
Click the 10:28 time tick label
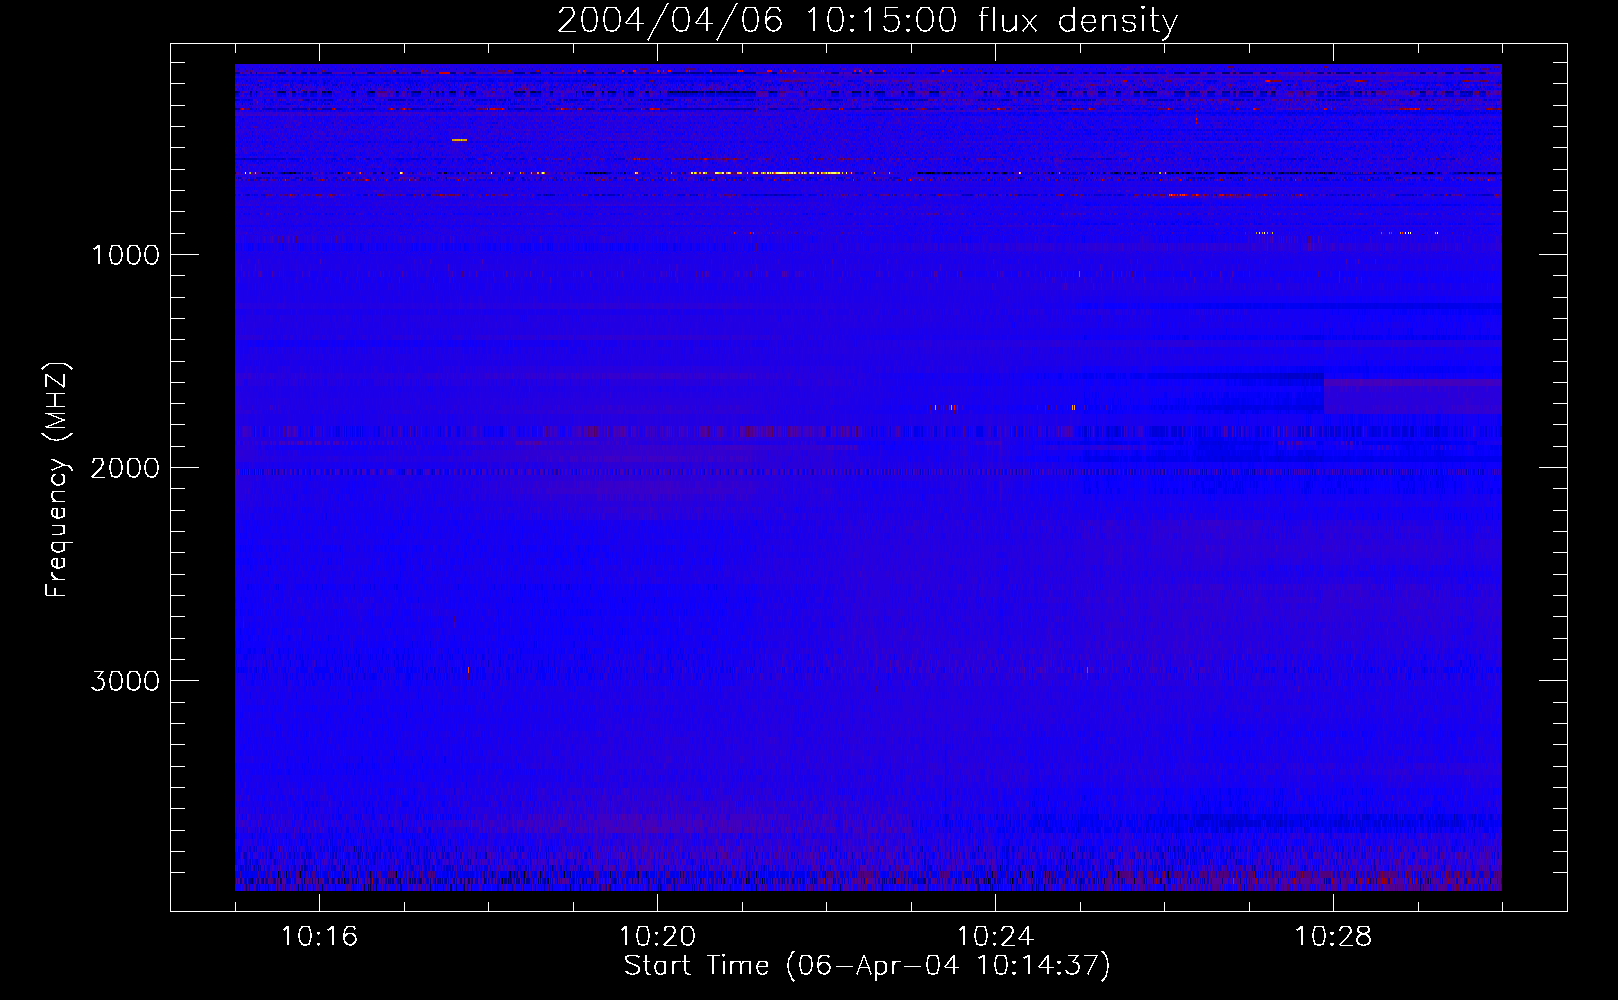pyautogui.click(x=1333, y=937)
